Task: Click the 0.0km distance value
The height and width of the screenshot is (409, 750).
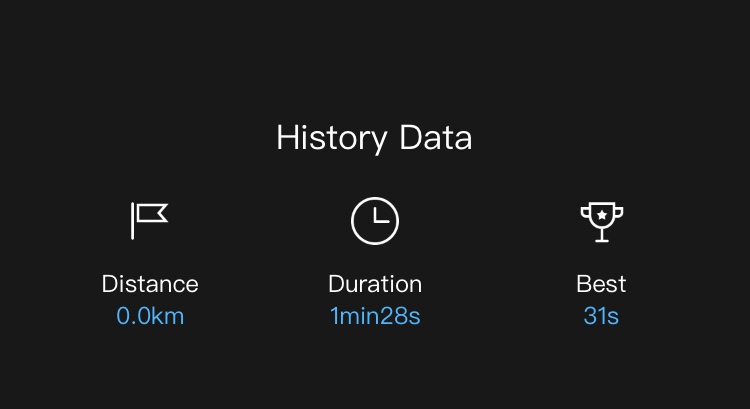Action: click(150, 316)
